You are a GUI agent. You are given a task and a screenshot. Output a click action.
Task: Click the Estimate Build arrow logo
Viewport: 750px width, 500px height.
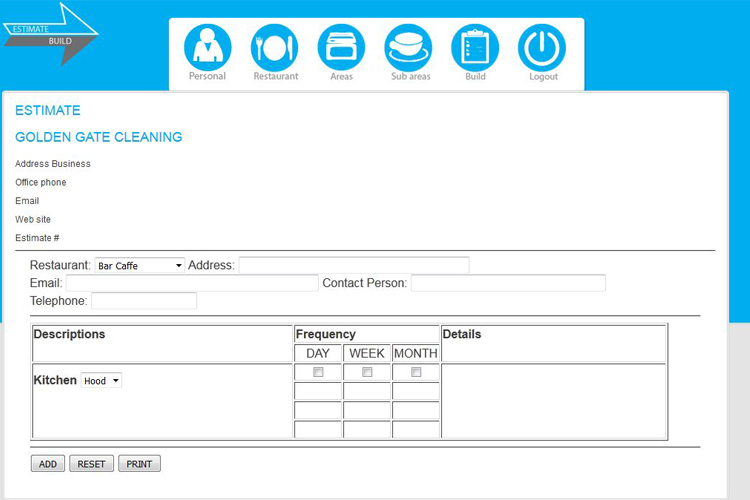tap(50, 33)
